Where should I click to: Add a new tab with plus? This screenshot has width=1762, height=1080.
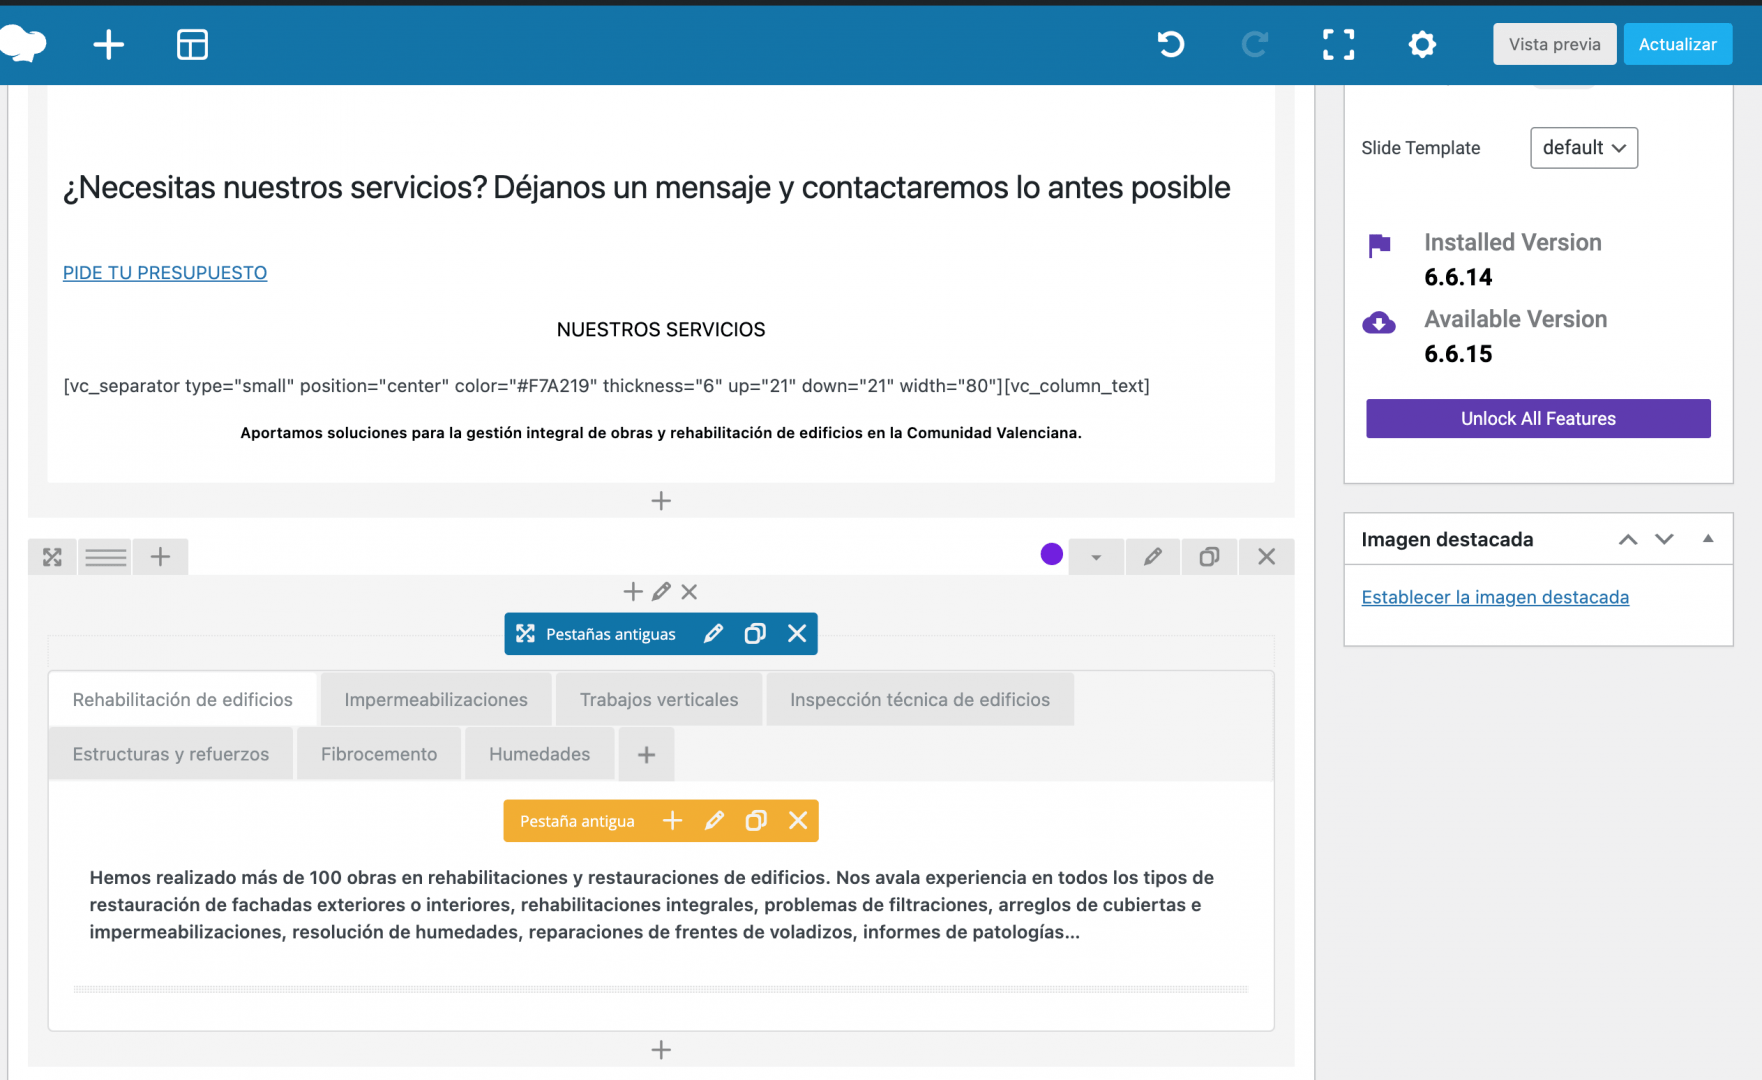coord(646,755)
